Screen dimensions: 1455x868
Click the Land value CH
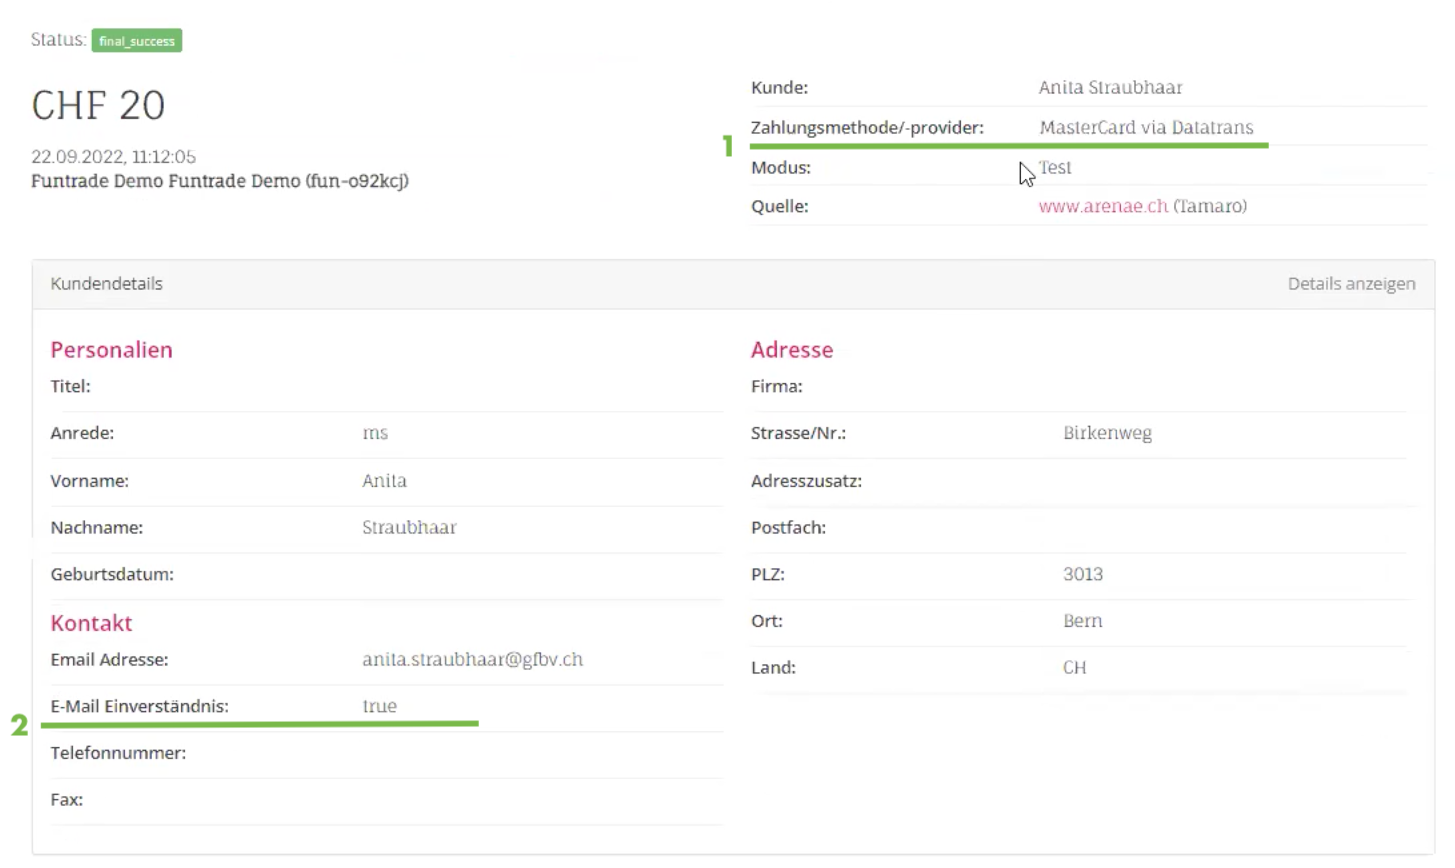coord(1074,668)
